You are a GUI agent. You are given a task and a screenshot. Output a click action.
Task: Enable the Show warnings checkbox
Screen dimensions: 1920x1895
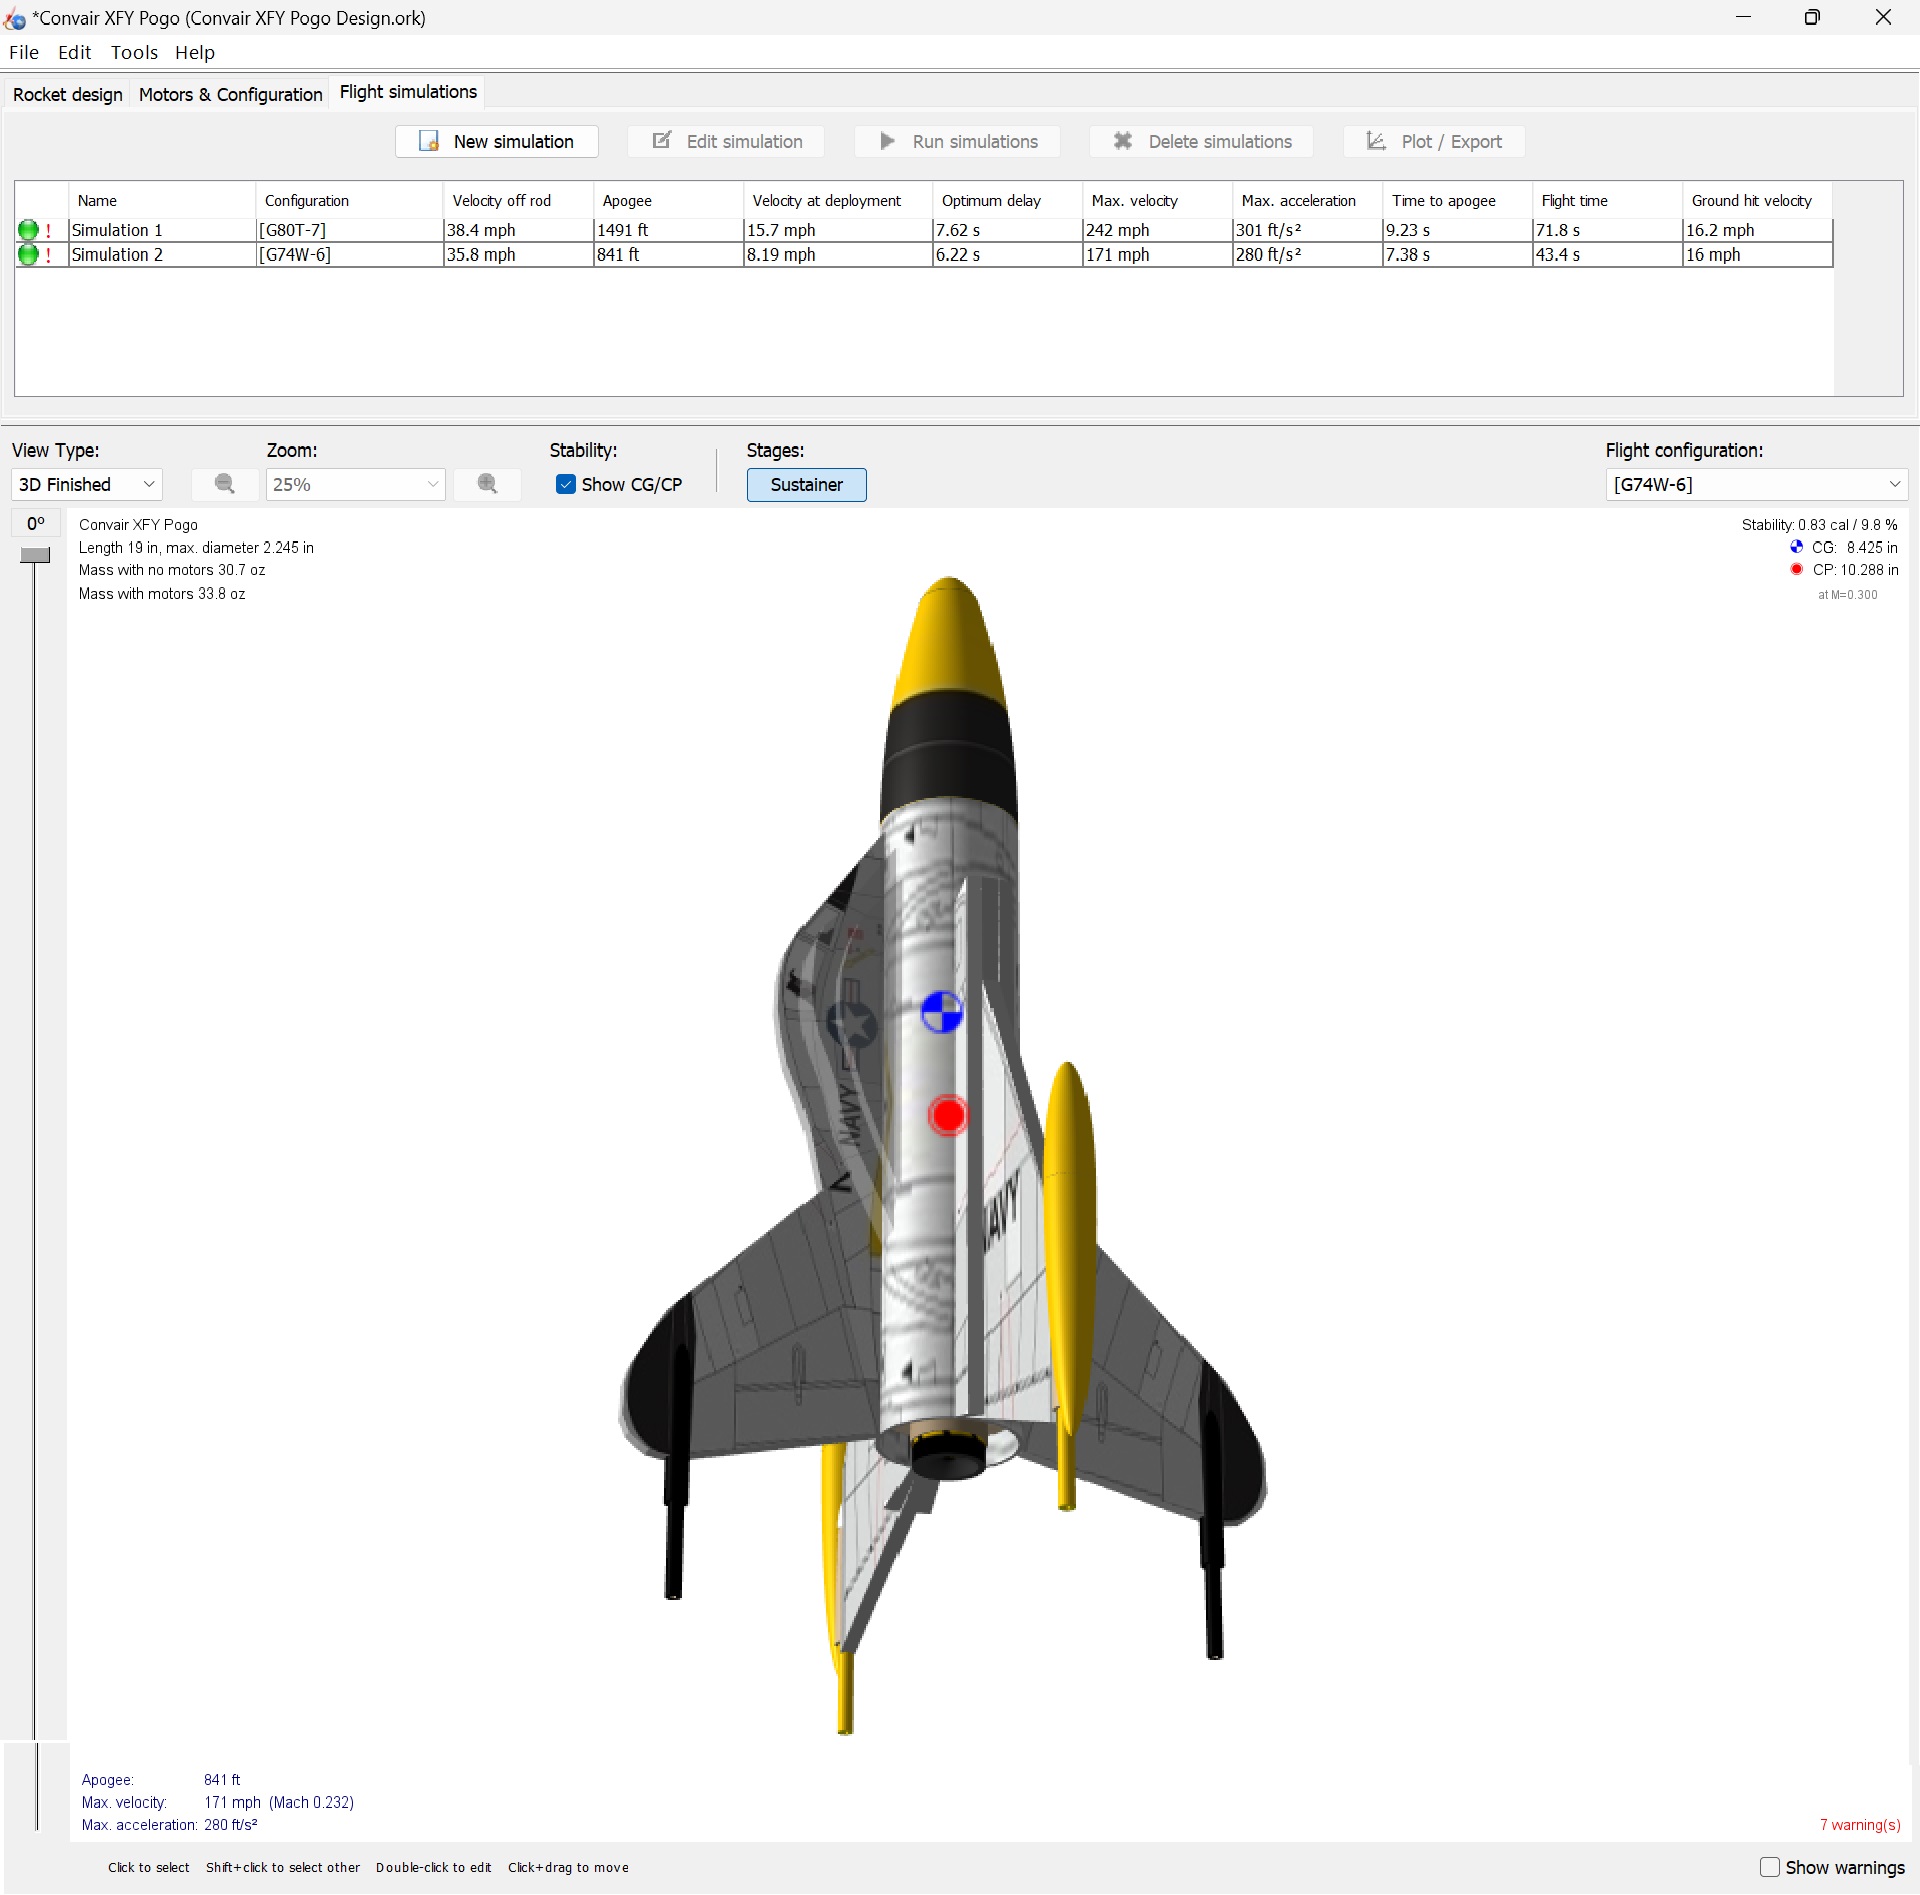click(x=1770, y=1867)
